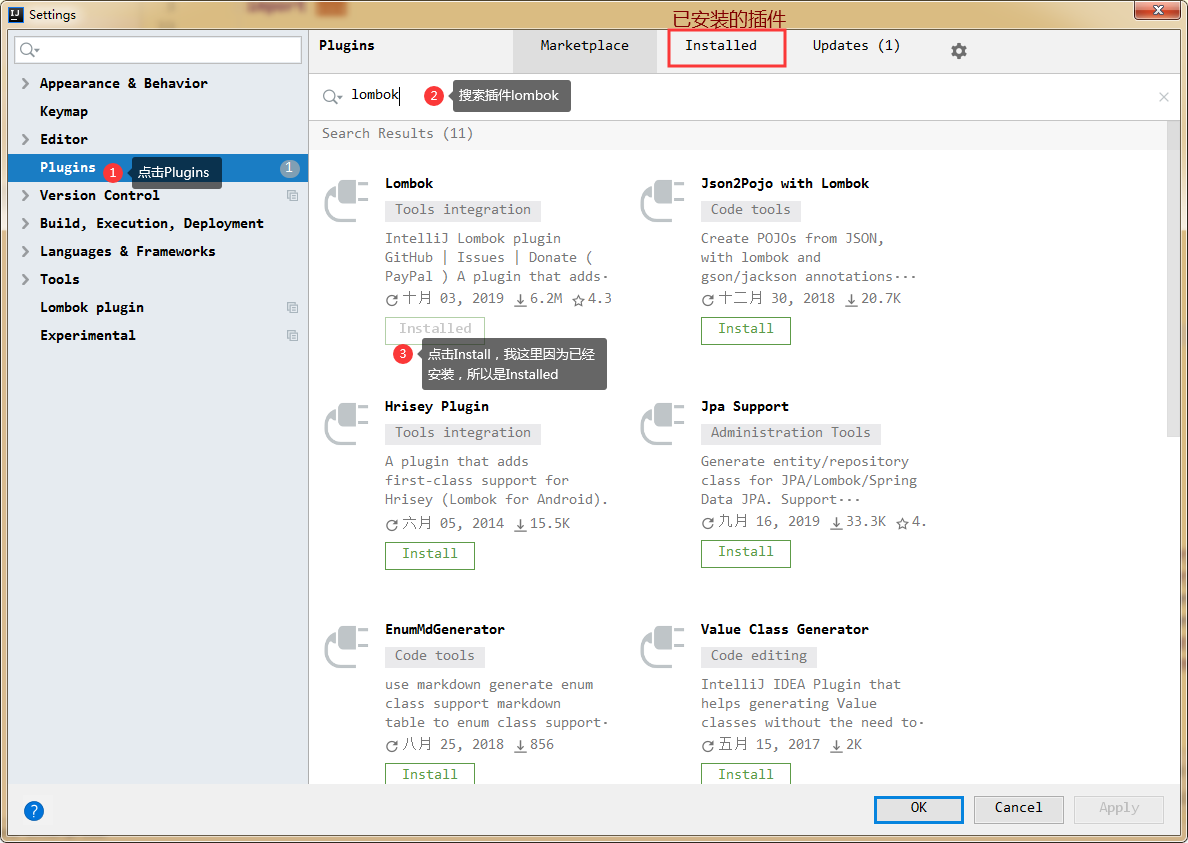
Task: Click the EnumMdGenerator plugin icon
Action: click(346, 647)
